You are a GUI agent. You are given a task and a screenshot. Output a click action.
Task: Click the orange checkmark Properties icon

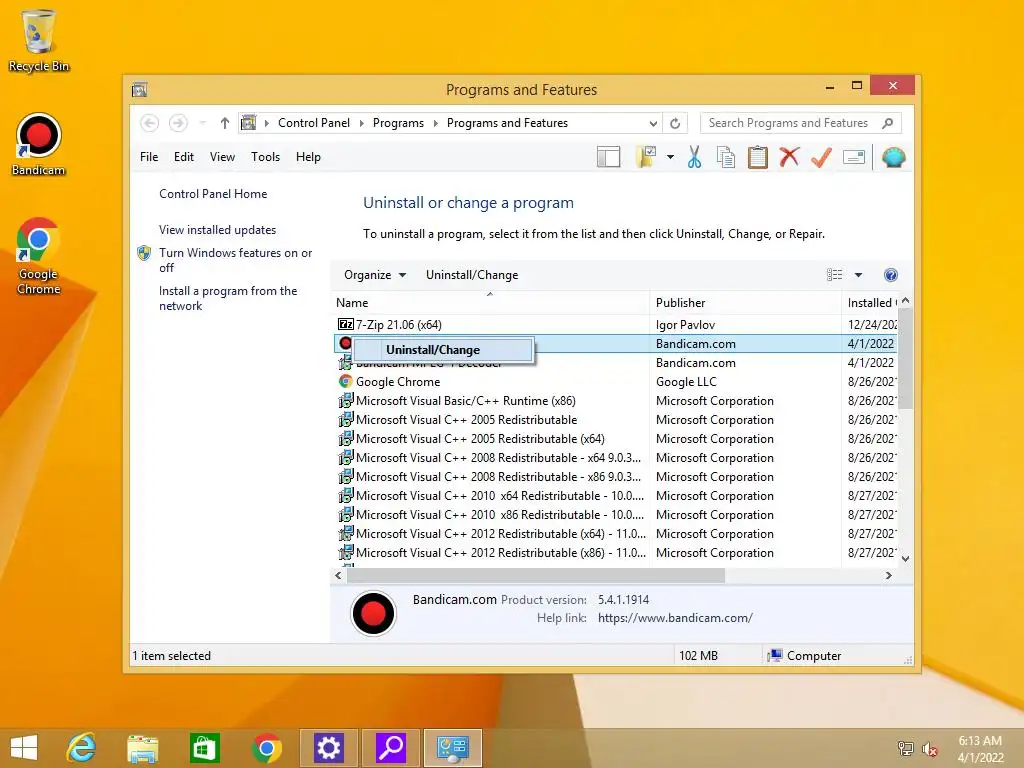(x=821, y=157)
